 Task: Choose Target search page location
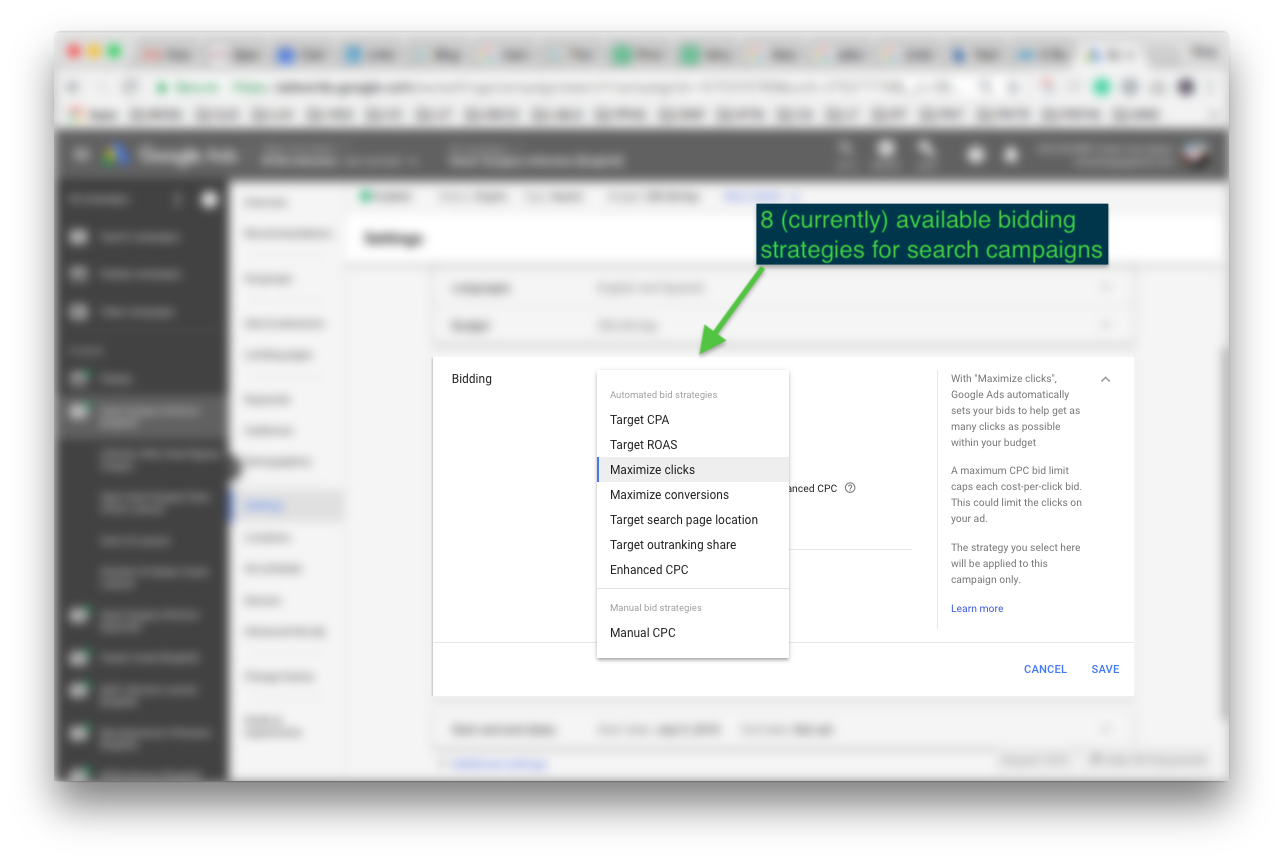coord(692,520)
